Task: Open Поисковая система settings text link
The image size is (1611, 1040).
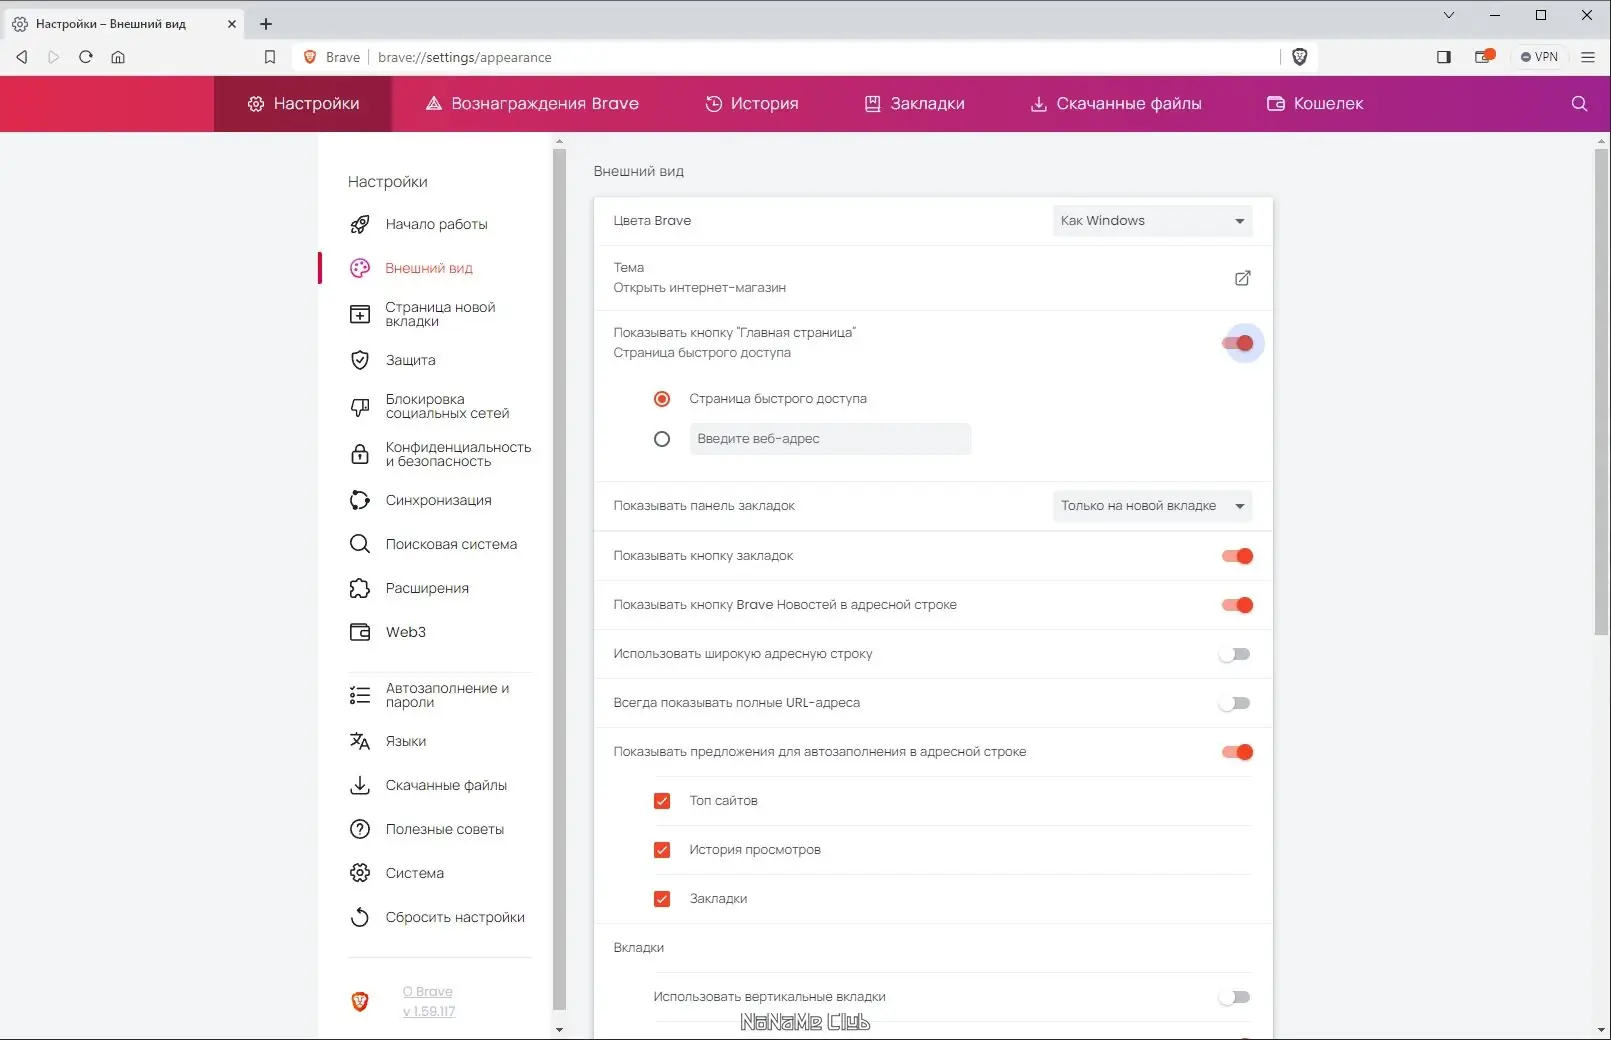Action: (x=452, y=544)
